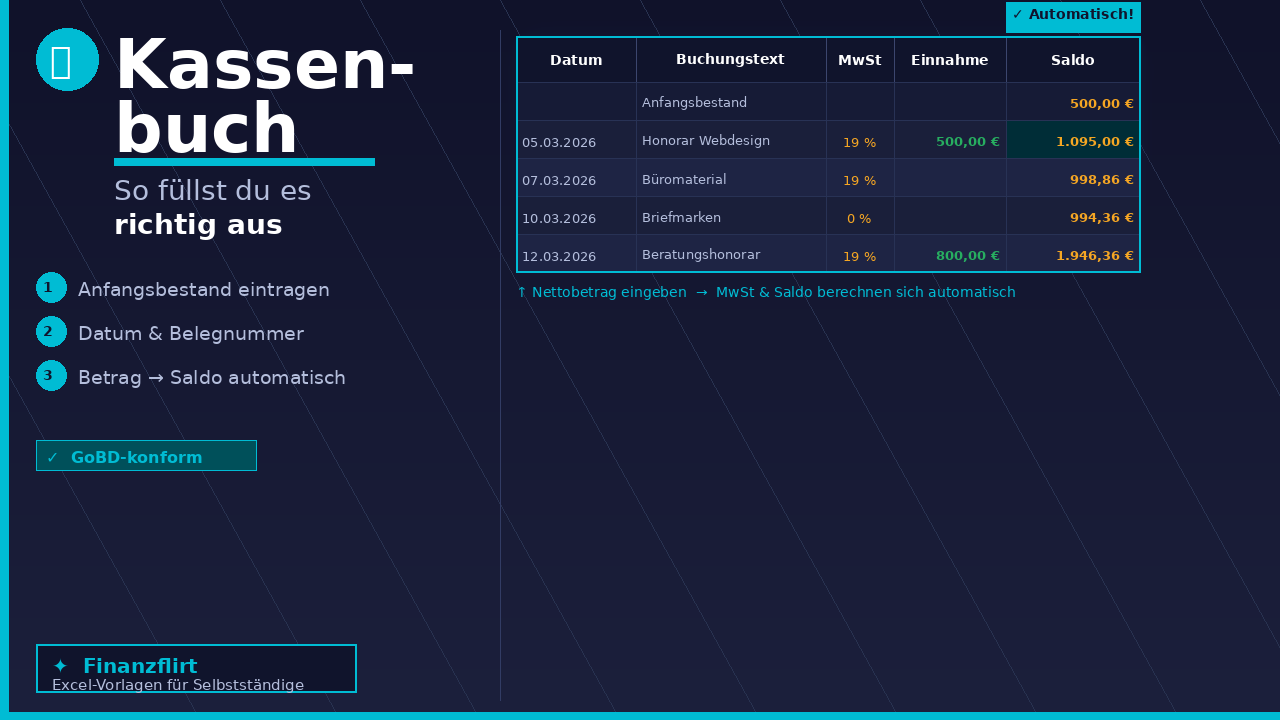The width and height of the screenshot is (1280, 720).
Task: Click the step Betrag → Saldo automatisch
Action: coord(212,378)
